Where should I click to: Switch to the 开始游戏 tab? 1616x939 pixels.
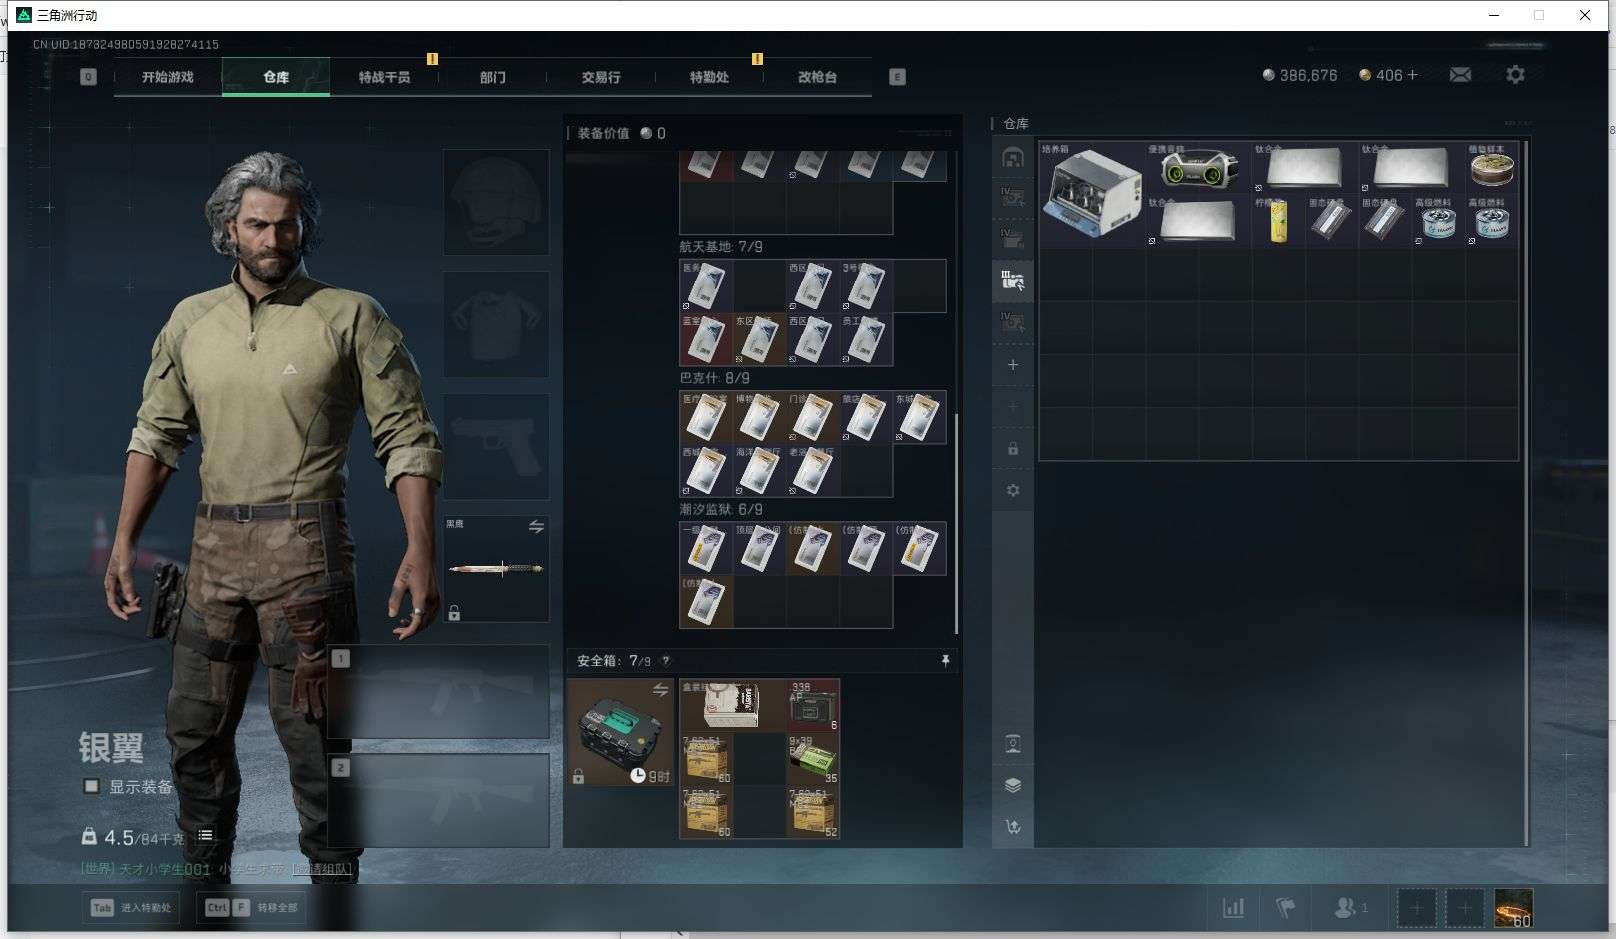(167, 77)
